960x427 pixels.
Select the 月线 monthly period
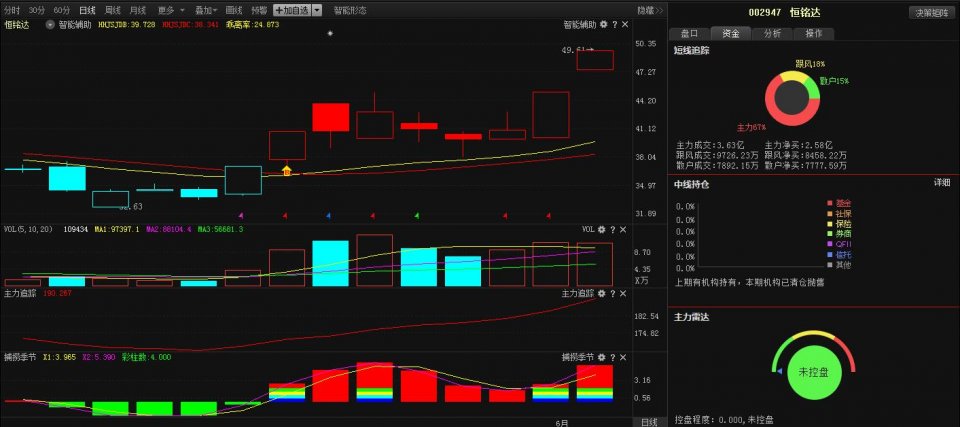138,10
